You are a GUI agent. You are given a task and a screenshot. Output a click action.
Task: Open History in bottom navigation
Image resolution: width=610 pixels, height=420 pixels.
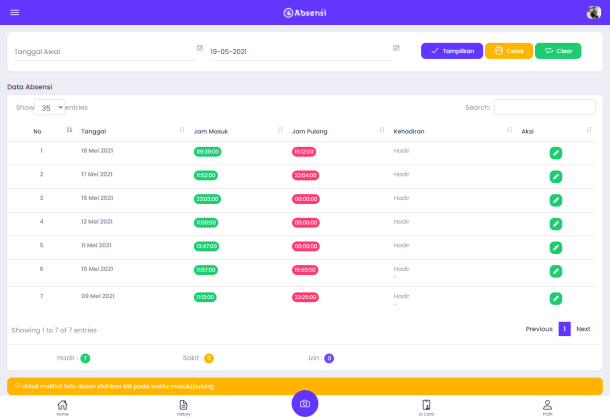click(183, 406)
